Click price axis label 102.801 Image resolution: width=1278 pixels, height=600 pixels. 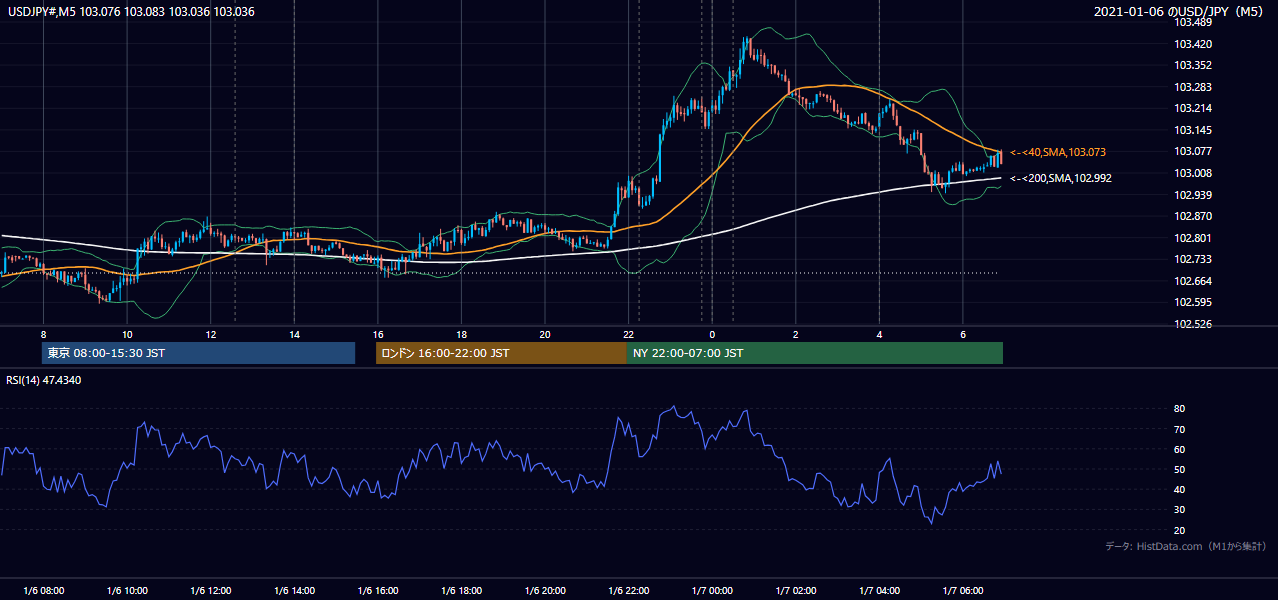[1193, 238]
